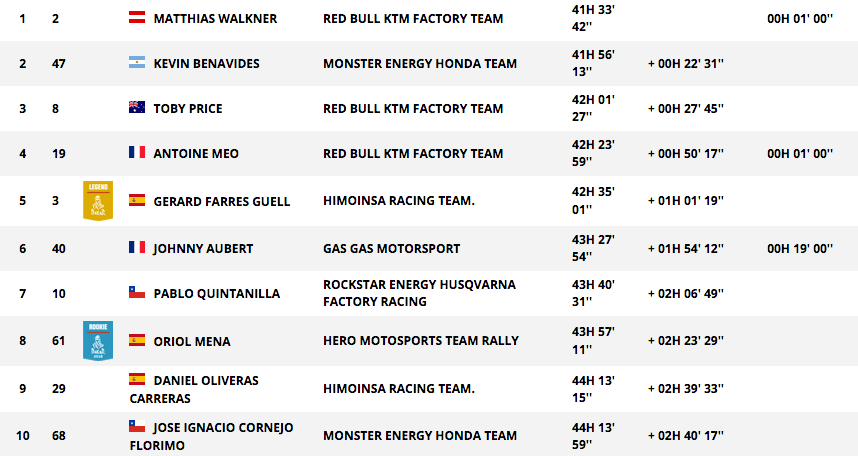Screen dimensions: 858x456
Task: Click Walkner's total time 41H 33' 42''
Action: pos(593,18)
